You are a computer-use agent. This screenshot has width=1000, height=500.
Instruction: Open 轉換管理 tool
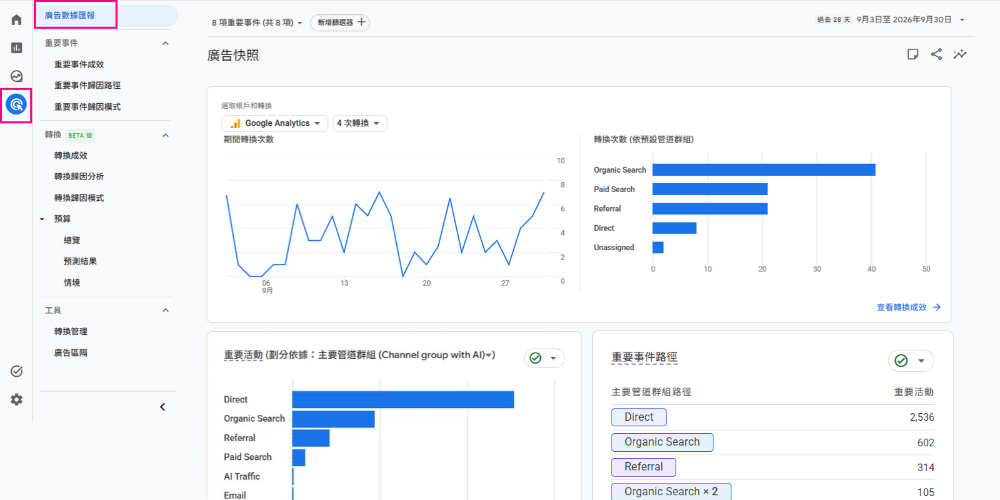(x=71, y=332)
